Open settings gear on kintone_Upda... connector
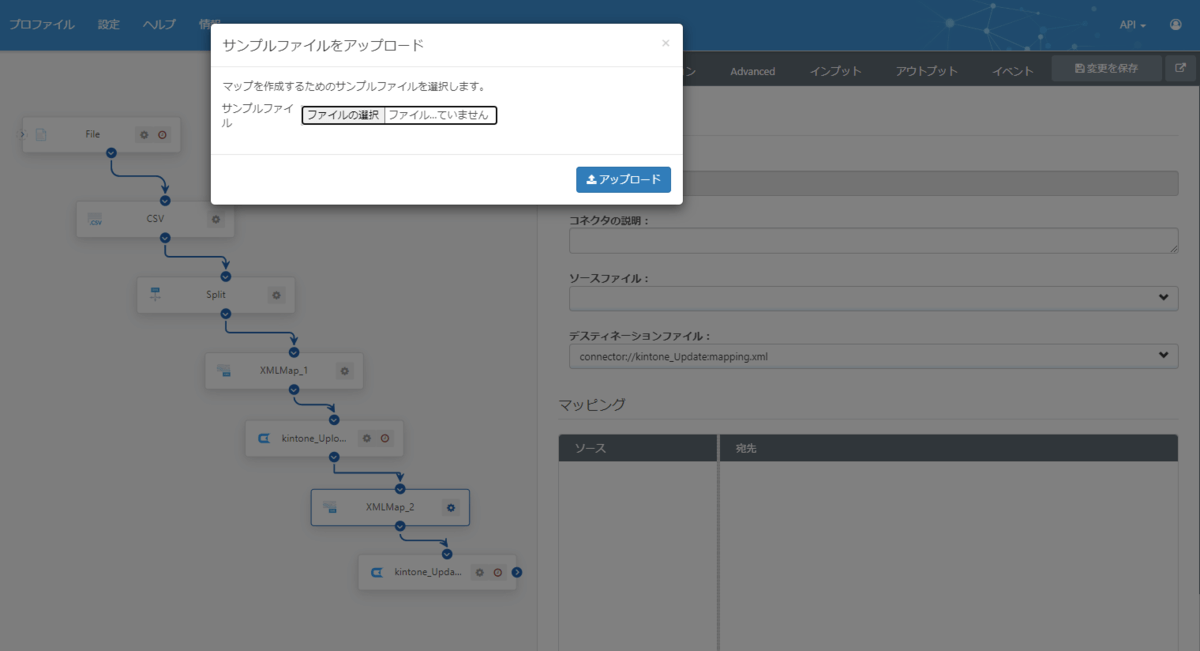This screenshot has width=1200, height=651. [x=479, y=572]
